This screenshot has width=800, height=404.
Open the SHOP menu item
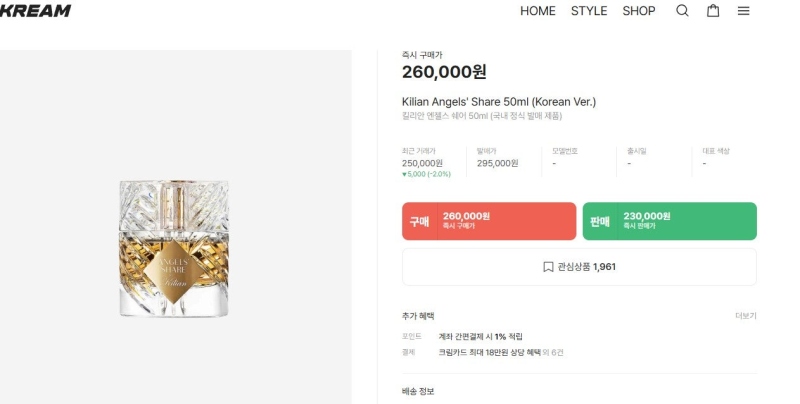coord(639,11)
